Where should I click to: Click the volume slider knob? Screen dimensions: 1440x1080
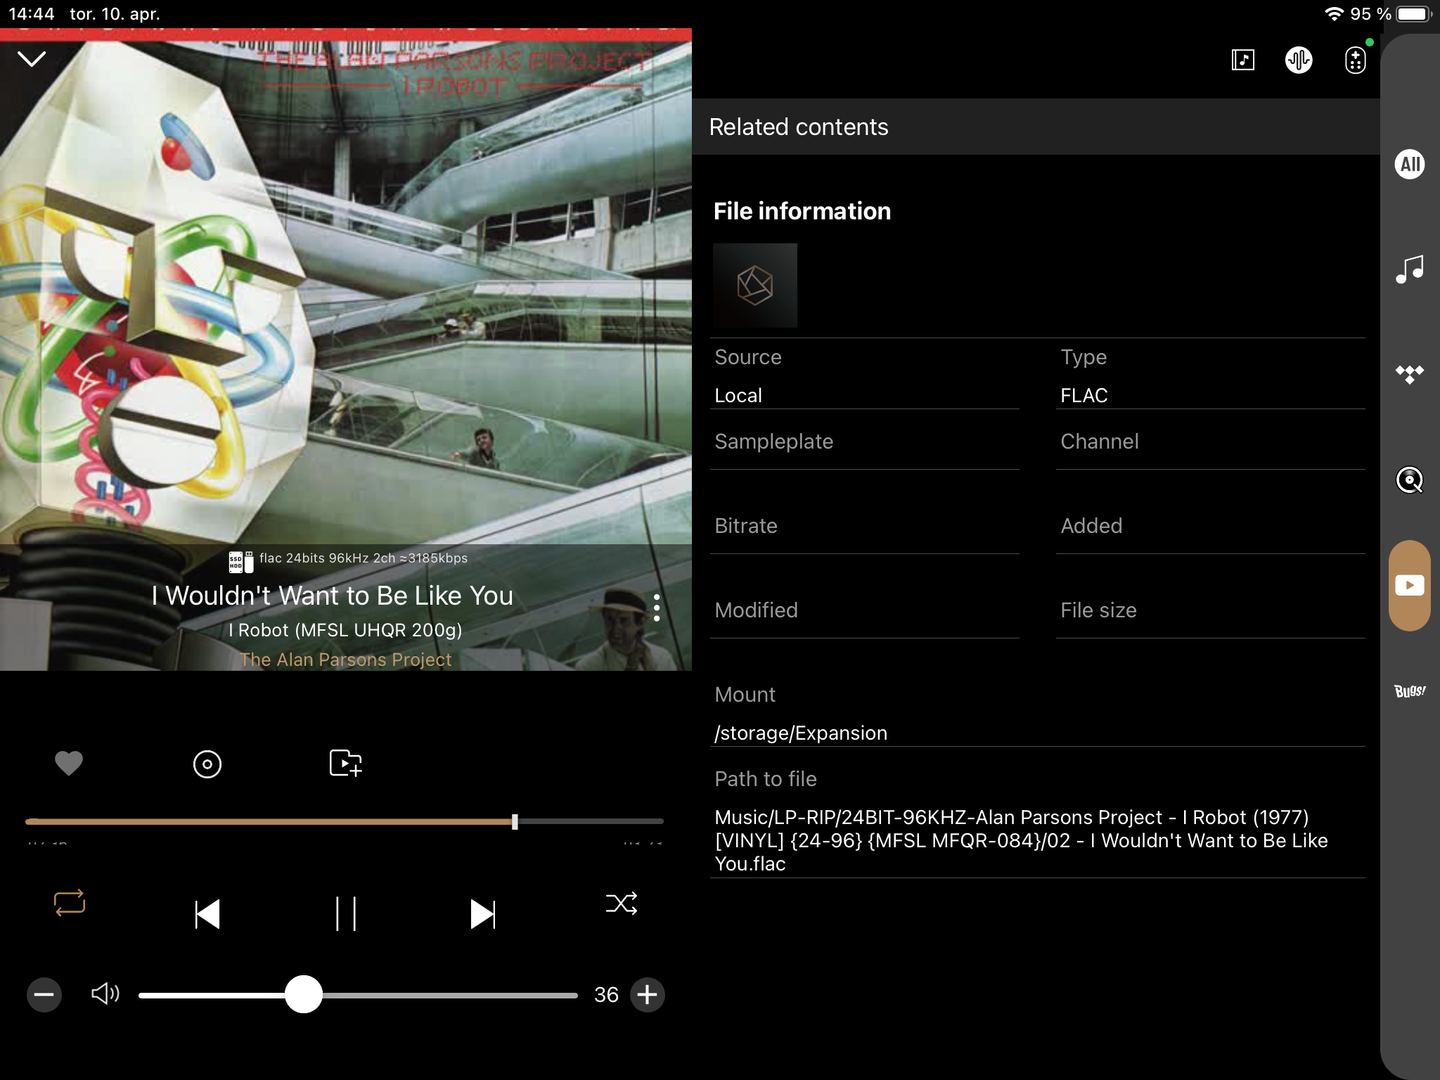click(303, 995)
